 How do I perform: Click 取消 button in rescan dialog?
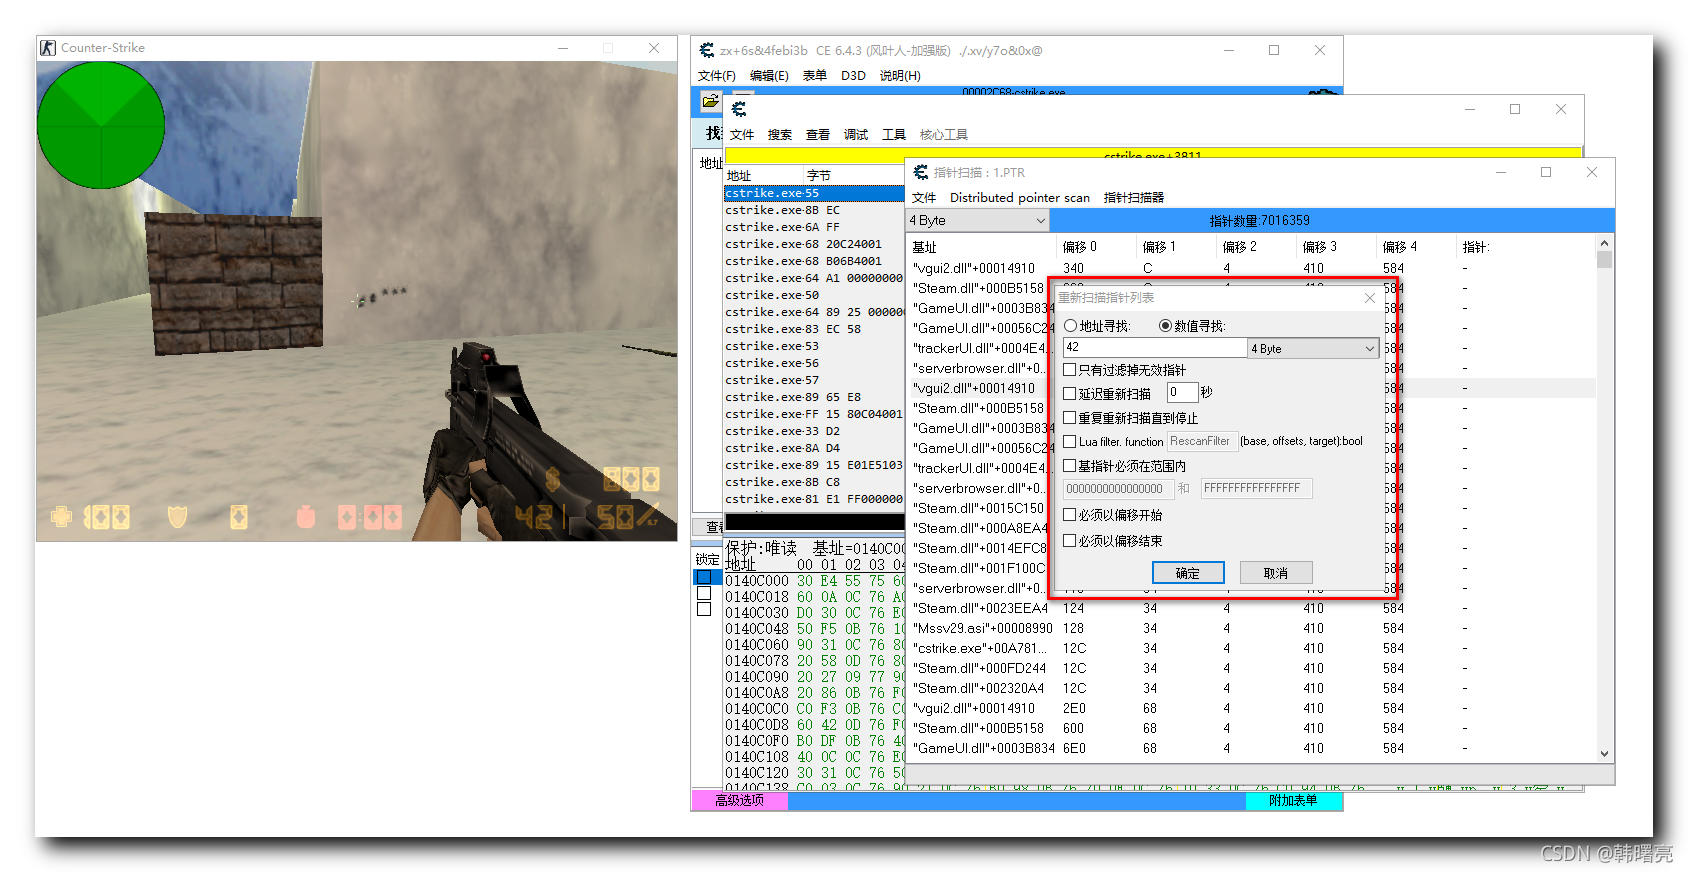(1276, 573)
